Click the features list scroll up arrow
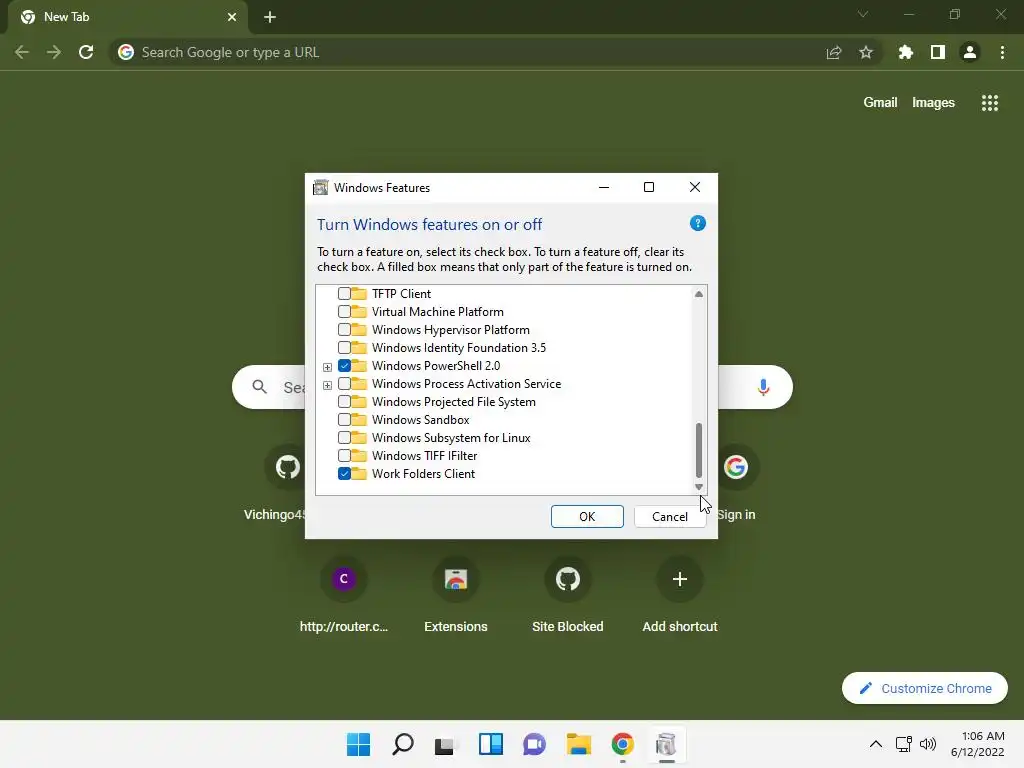The height and width of the screenshot is (768, 1024). pos(699,294)
